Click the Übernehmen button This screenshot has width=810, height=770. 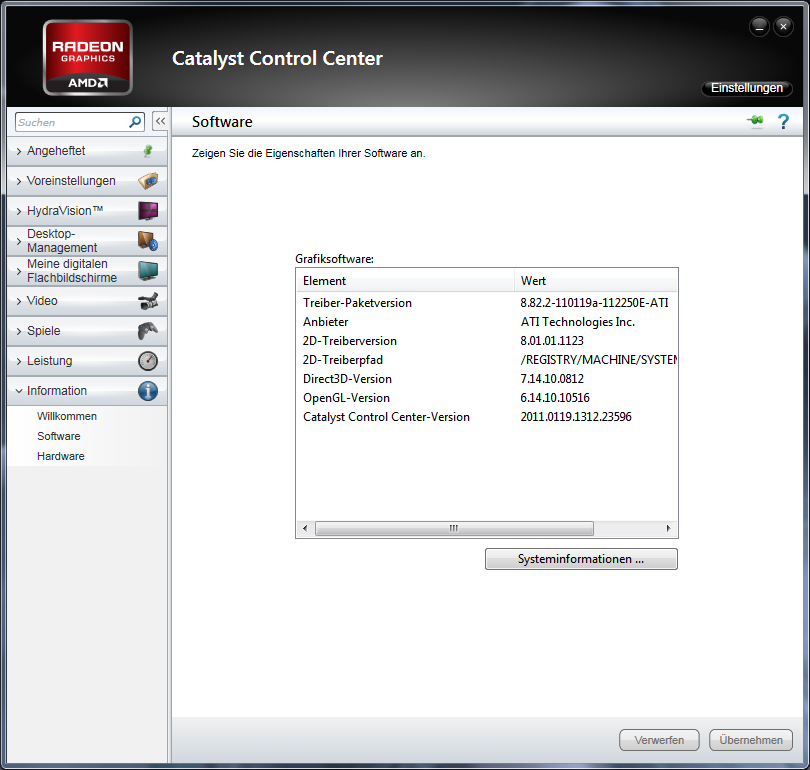pyautogui.click(x=751, y=740)
